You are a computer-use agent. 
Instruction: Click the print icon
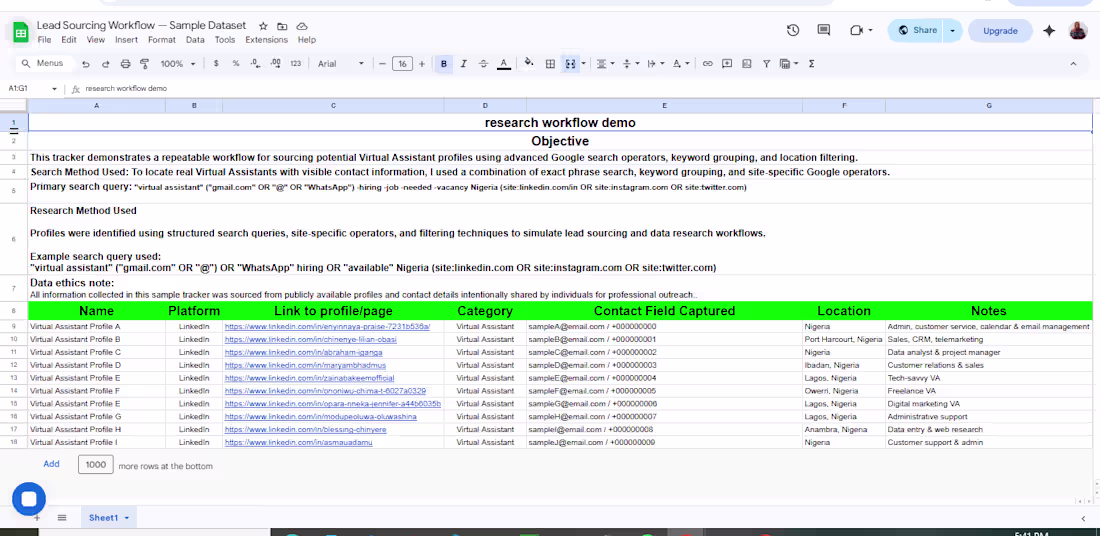125,64
